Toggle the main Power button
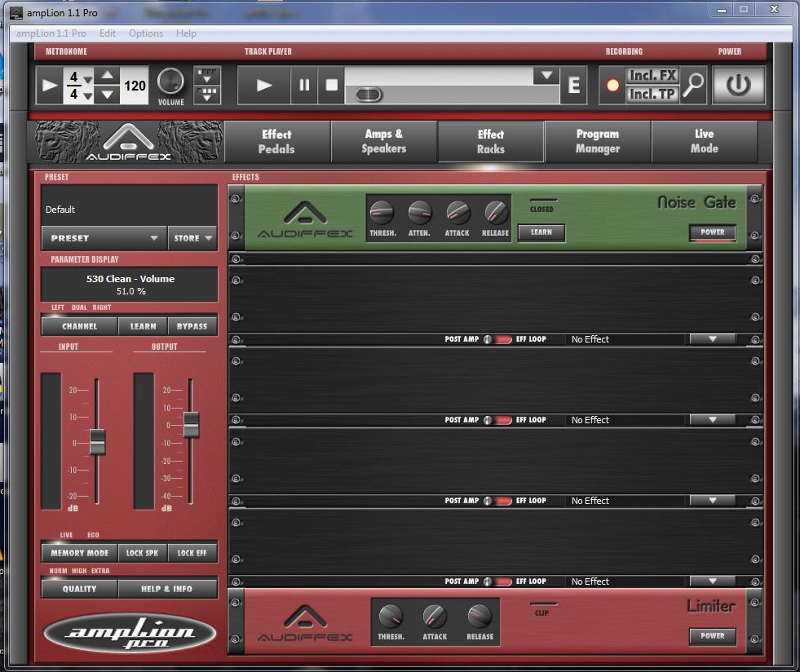Image resolution: width=800 pixels, height=672 pixels. 738,85
